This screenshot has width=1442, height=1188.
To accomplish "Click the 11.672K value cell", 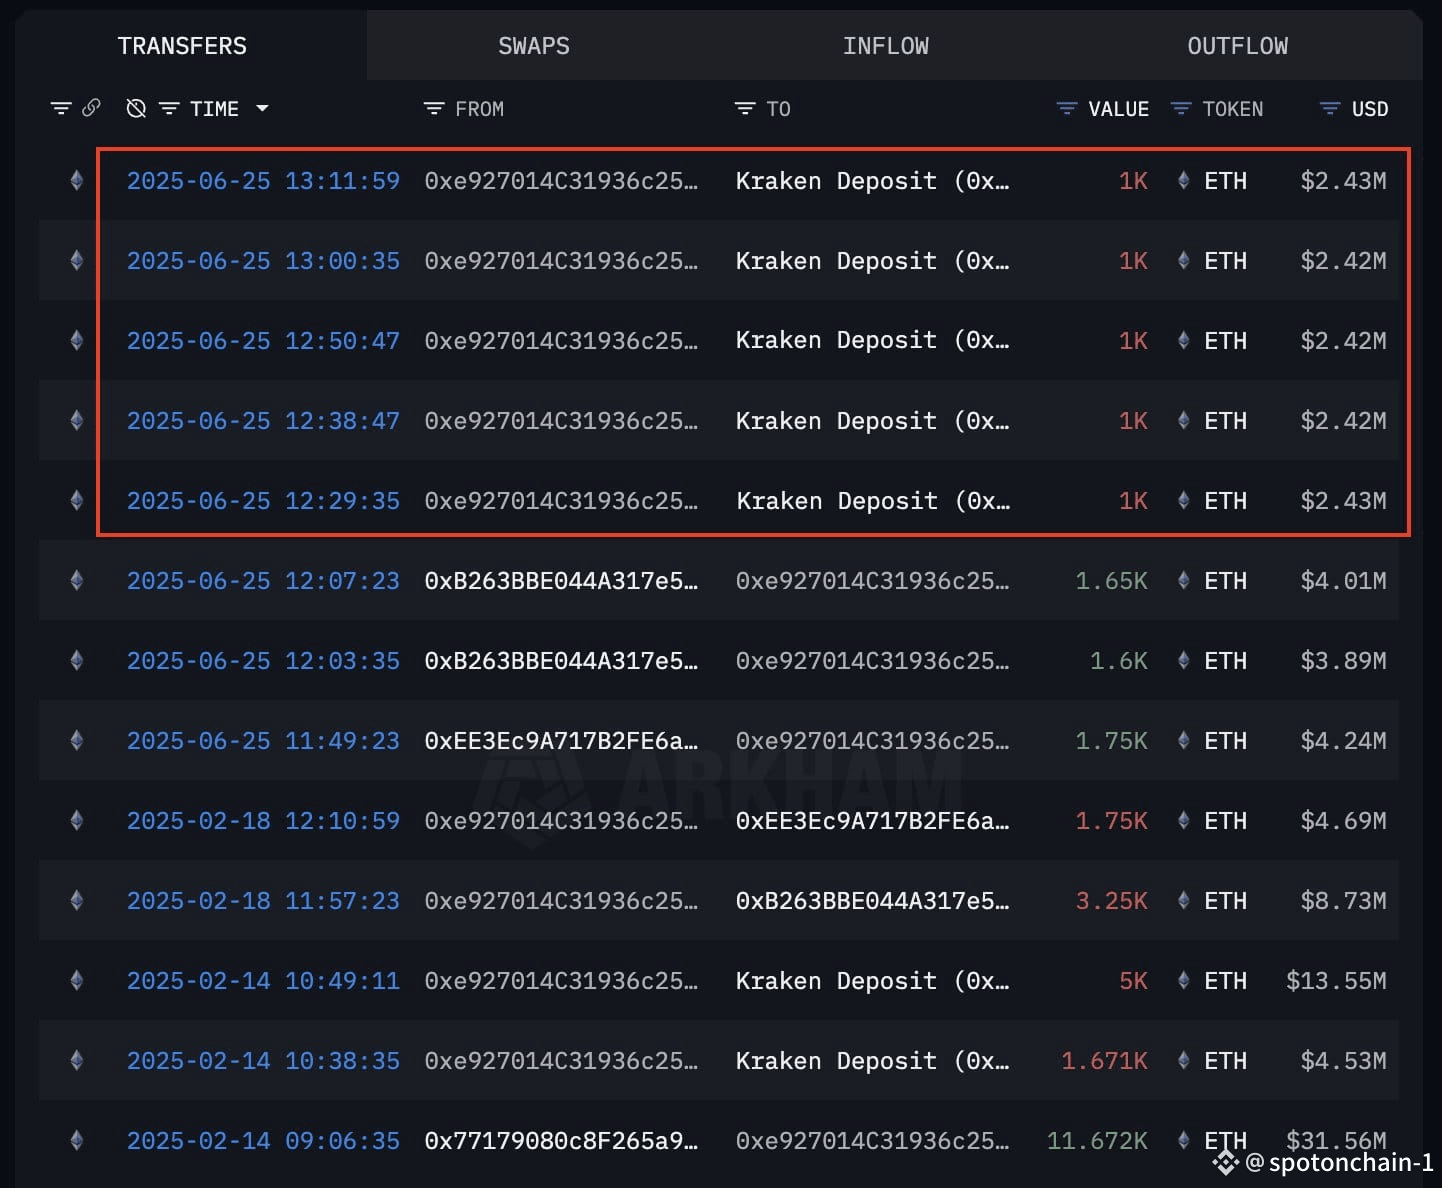I will (x=1097, y=1141).
